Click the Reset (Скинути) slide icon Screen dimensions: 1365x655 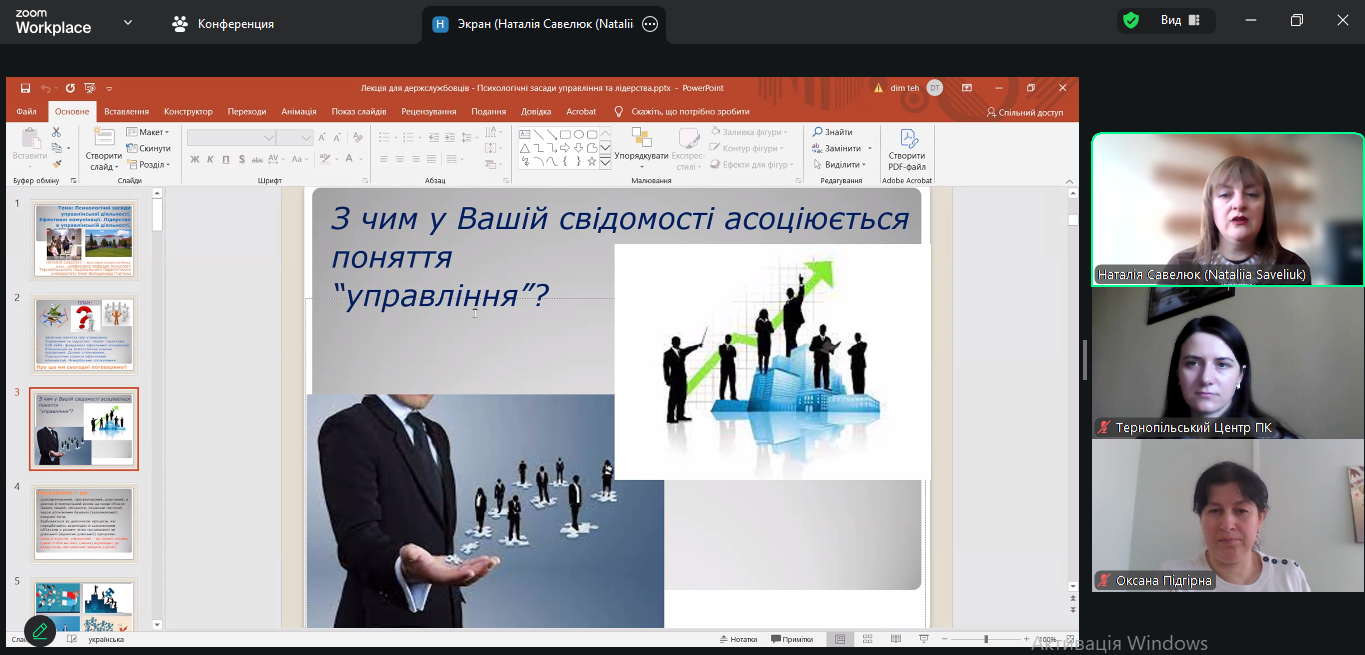click(x=148, y=148)
